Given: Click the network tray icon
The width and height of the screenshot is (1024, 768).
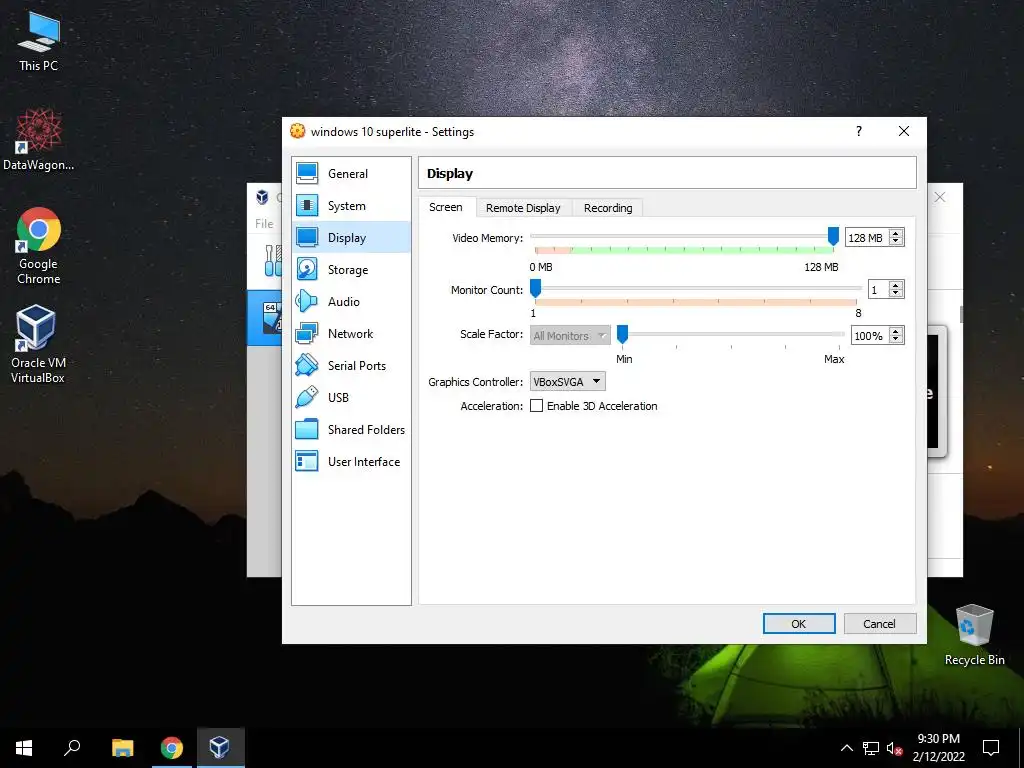Looking at the screenshot, I should pyautogui.click(x=871, y=748).
